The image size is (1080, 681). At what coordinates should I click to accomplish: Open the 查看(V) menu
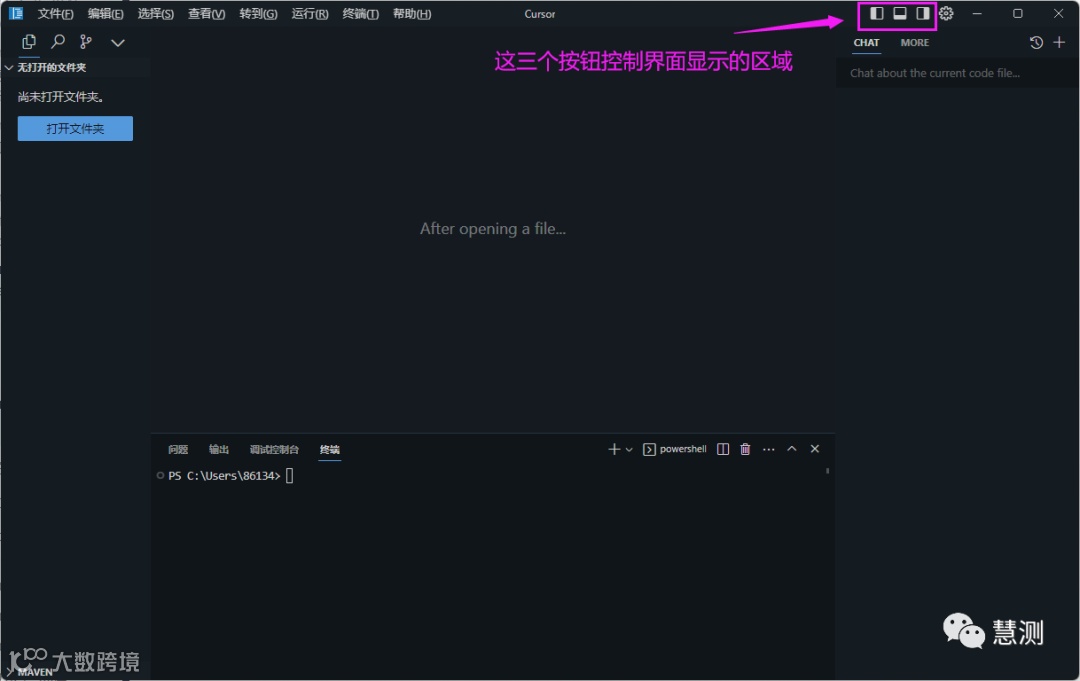(207, 14)
